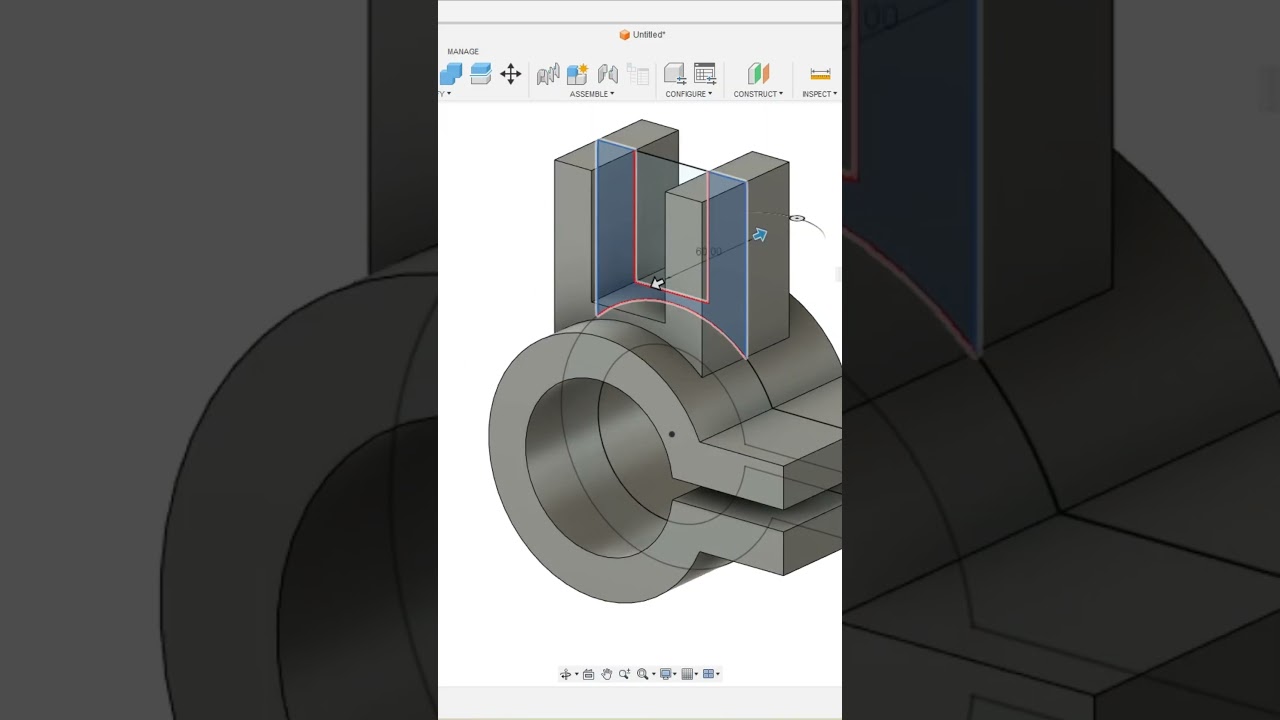Expand the ASSEMBLE dropdown menu

pyautogui.click(x=592, y=94)
